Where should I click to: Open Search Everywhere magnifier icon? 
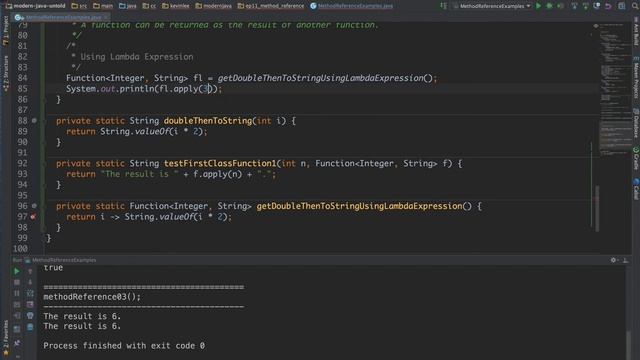click(x=635, y=6)
